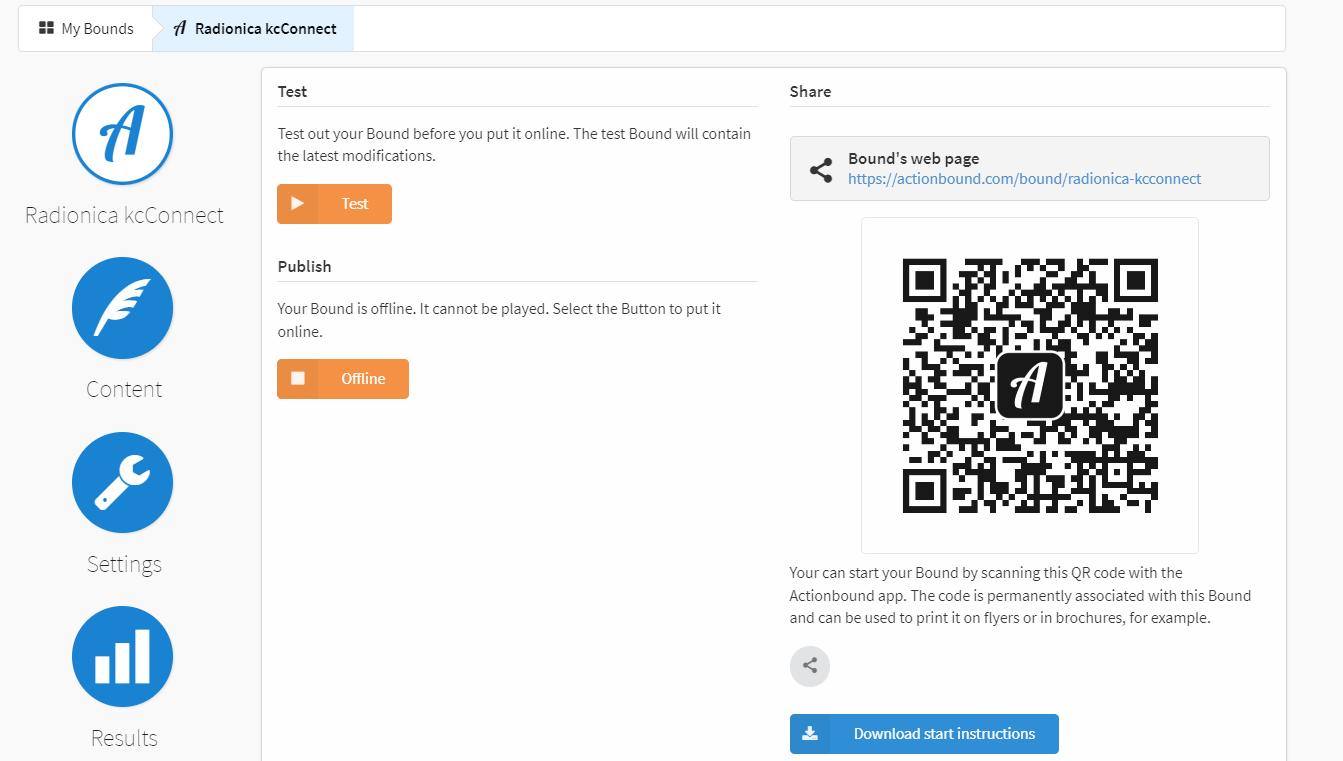Open the actionbound.com bound web page link
The image size is (1343, 761).
1025,179
